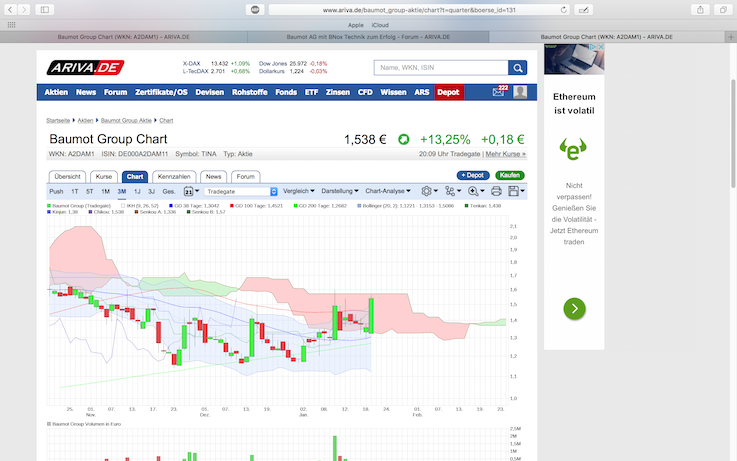Open the Tradegate exchange dropdown
Viewport: 737px width, 461px height.
coord(241,192)
